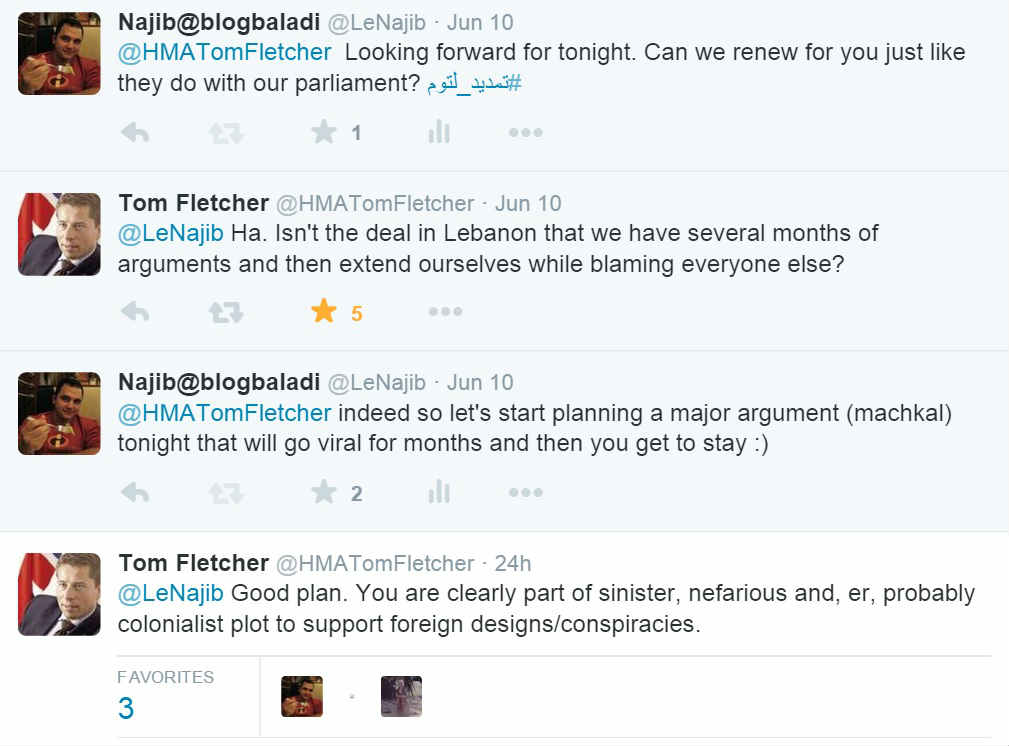Favorite Najib's machkal tweet with star
Image resolution: width=1009 pixels, height=746 pixels.
[323, 492]
